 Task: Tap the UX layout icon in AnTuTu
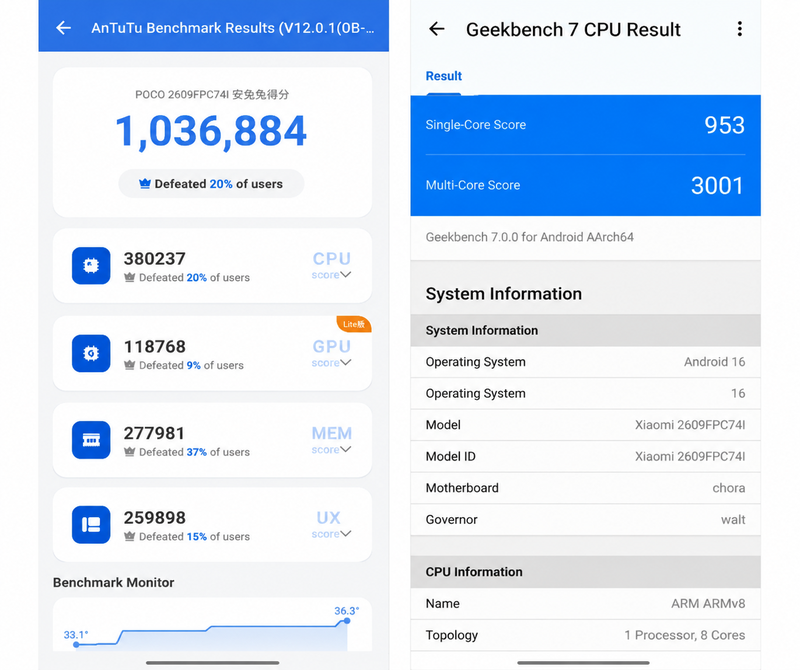tap(91, 524)
